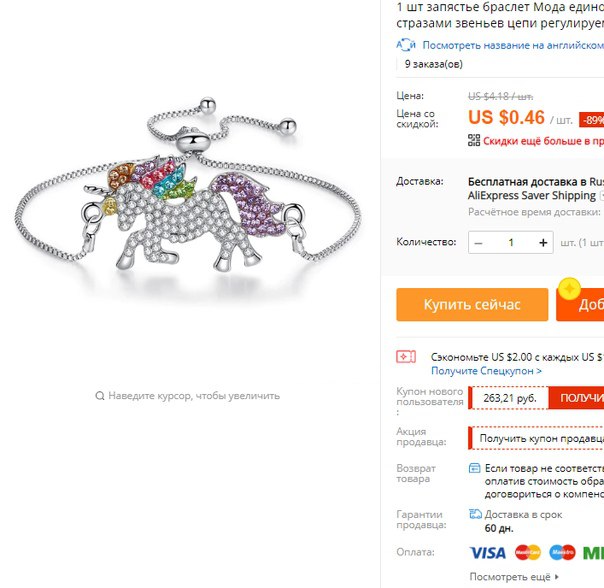The width and height of the screenshot is (604, 588).
Task: Click the yellow coin badge on cart button
Action: tap(569, 288)
